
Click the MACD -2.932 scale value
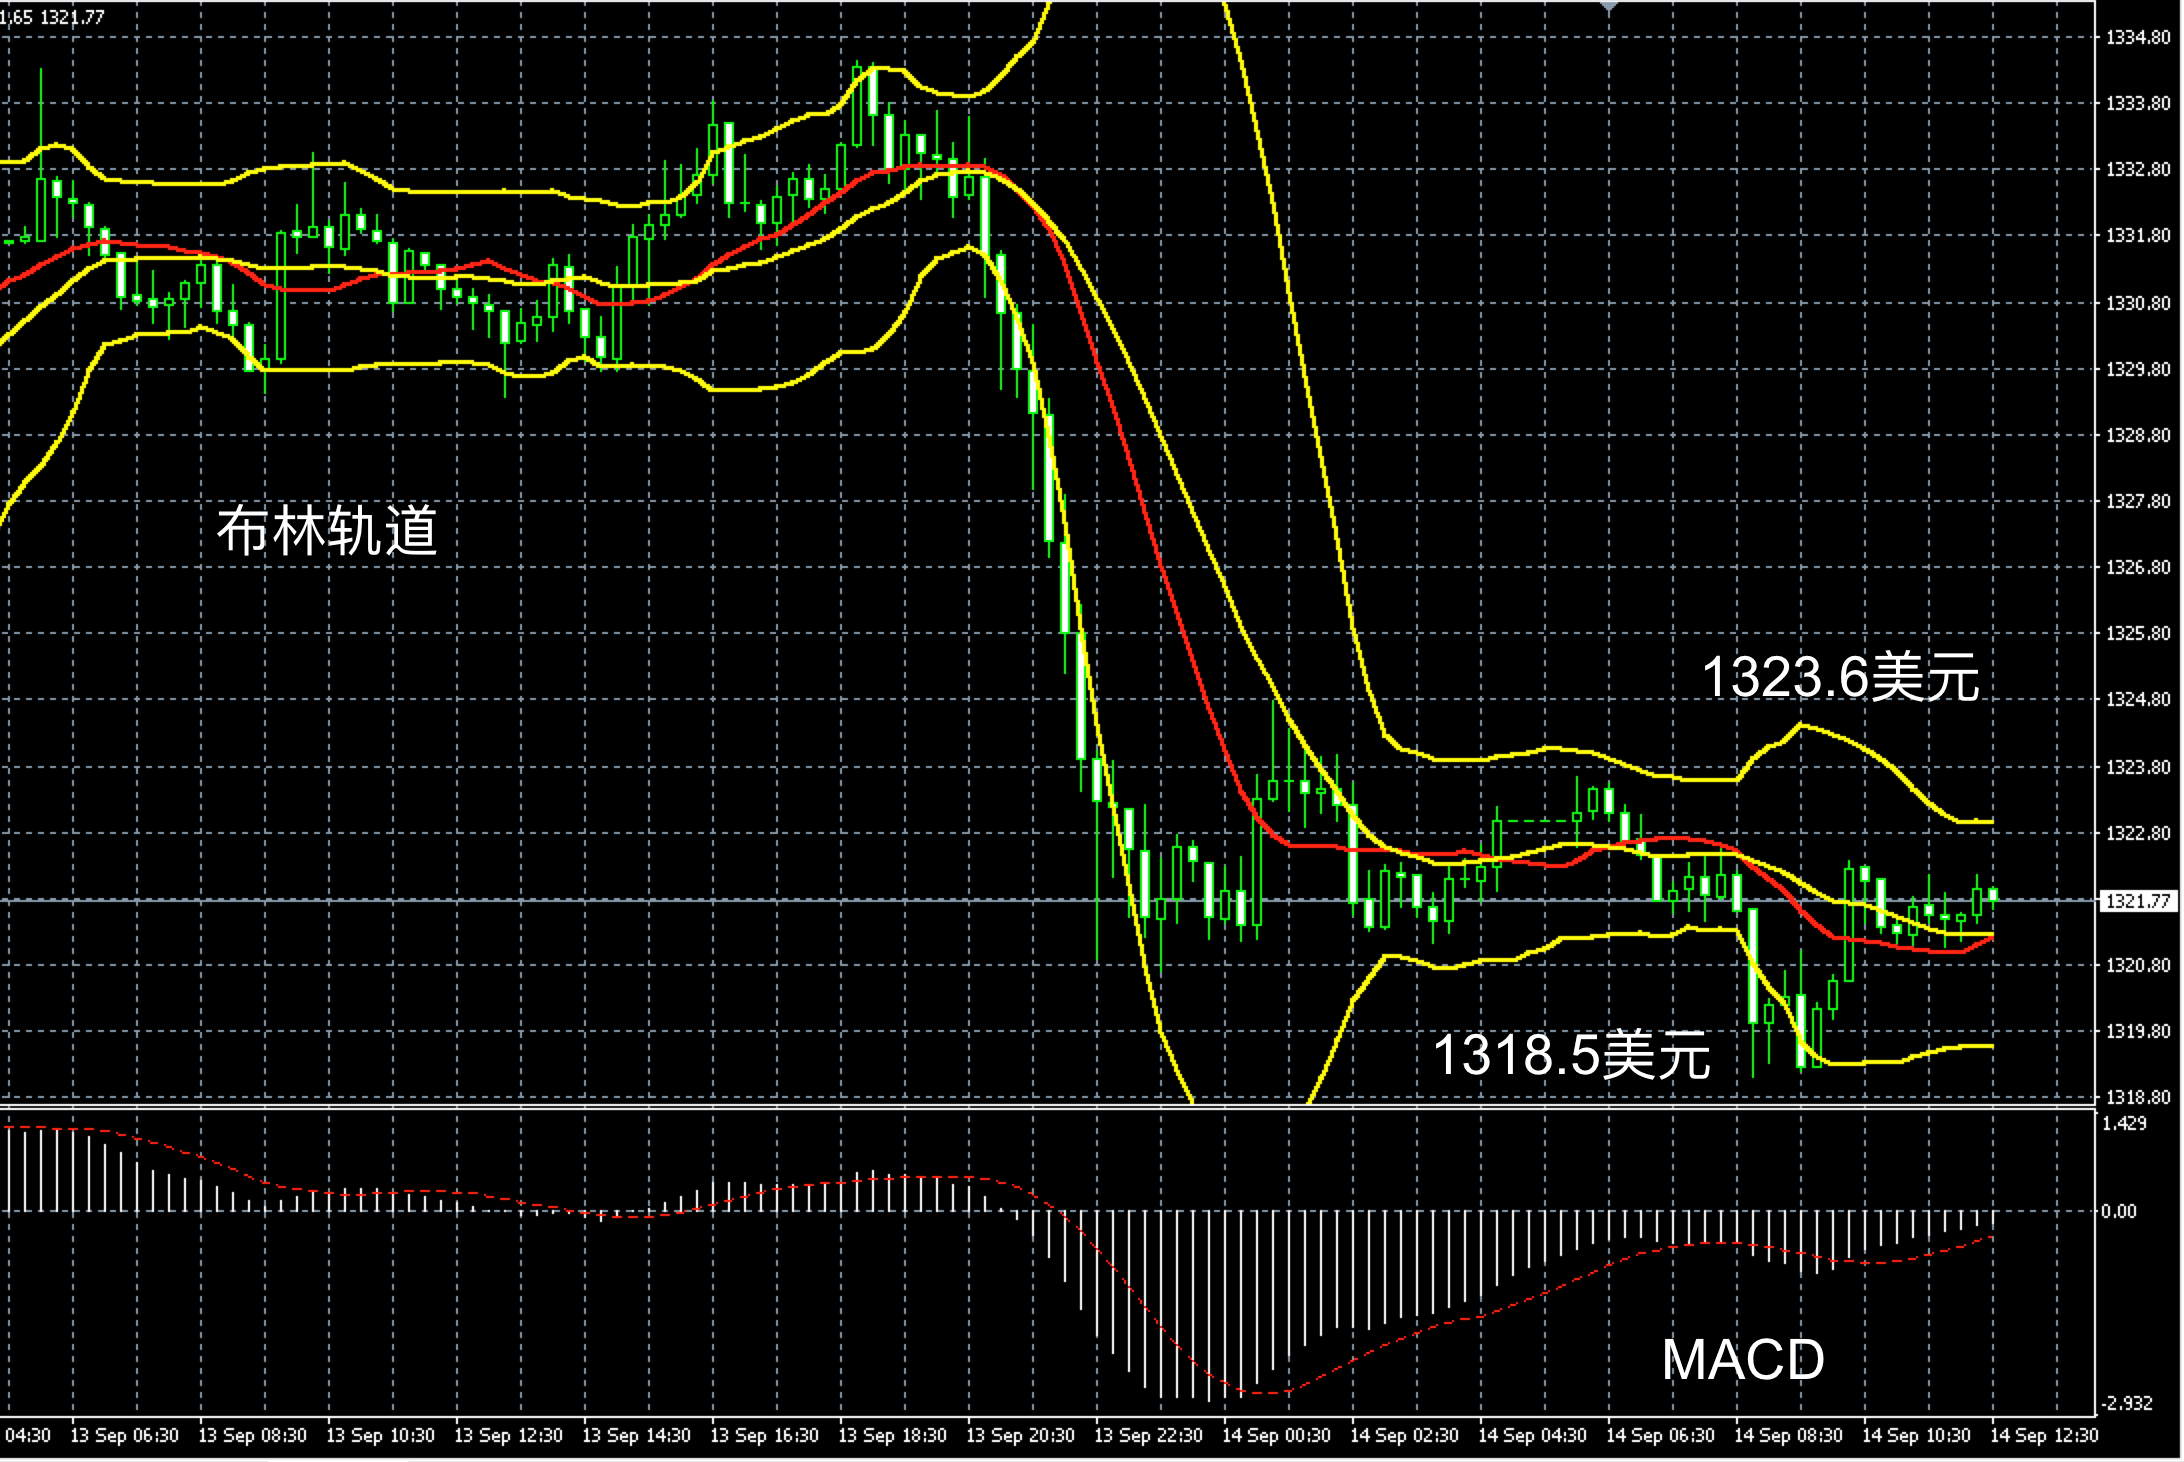pos(2126,1403)
